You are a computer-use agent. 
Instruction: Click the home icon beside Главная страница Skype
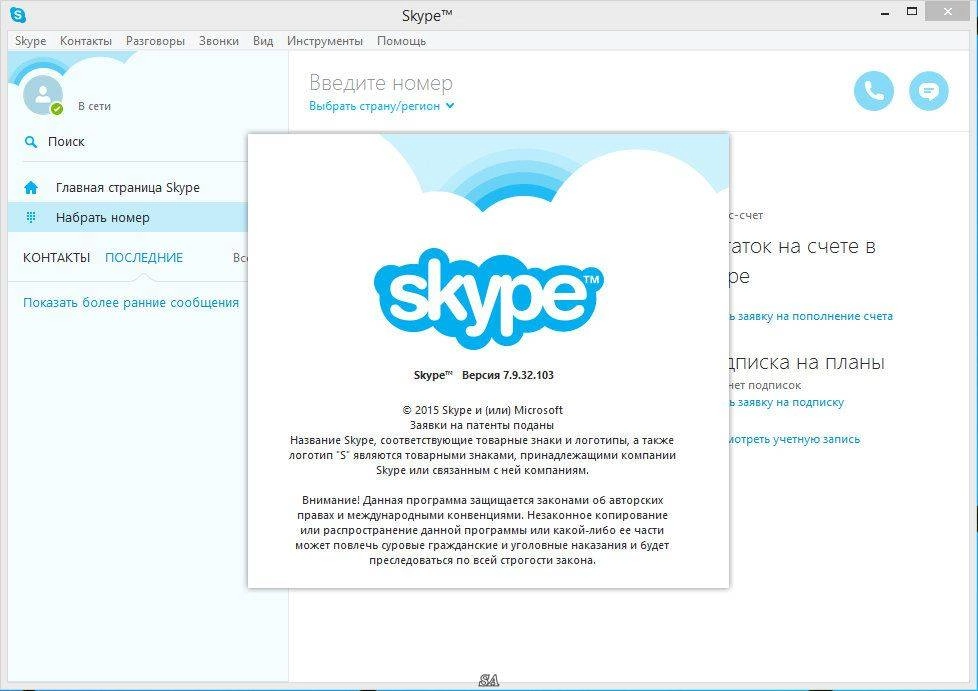pyautogui.click(x=31, y=187)
